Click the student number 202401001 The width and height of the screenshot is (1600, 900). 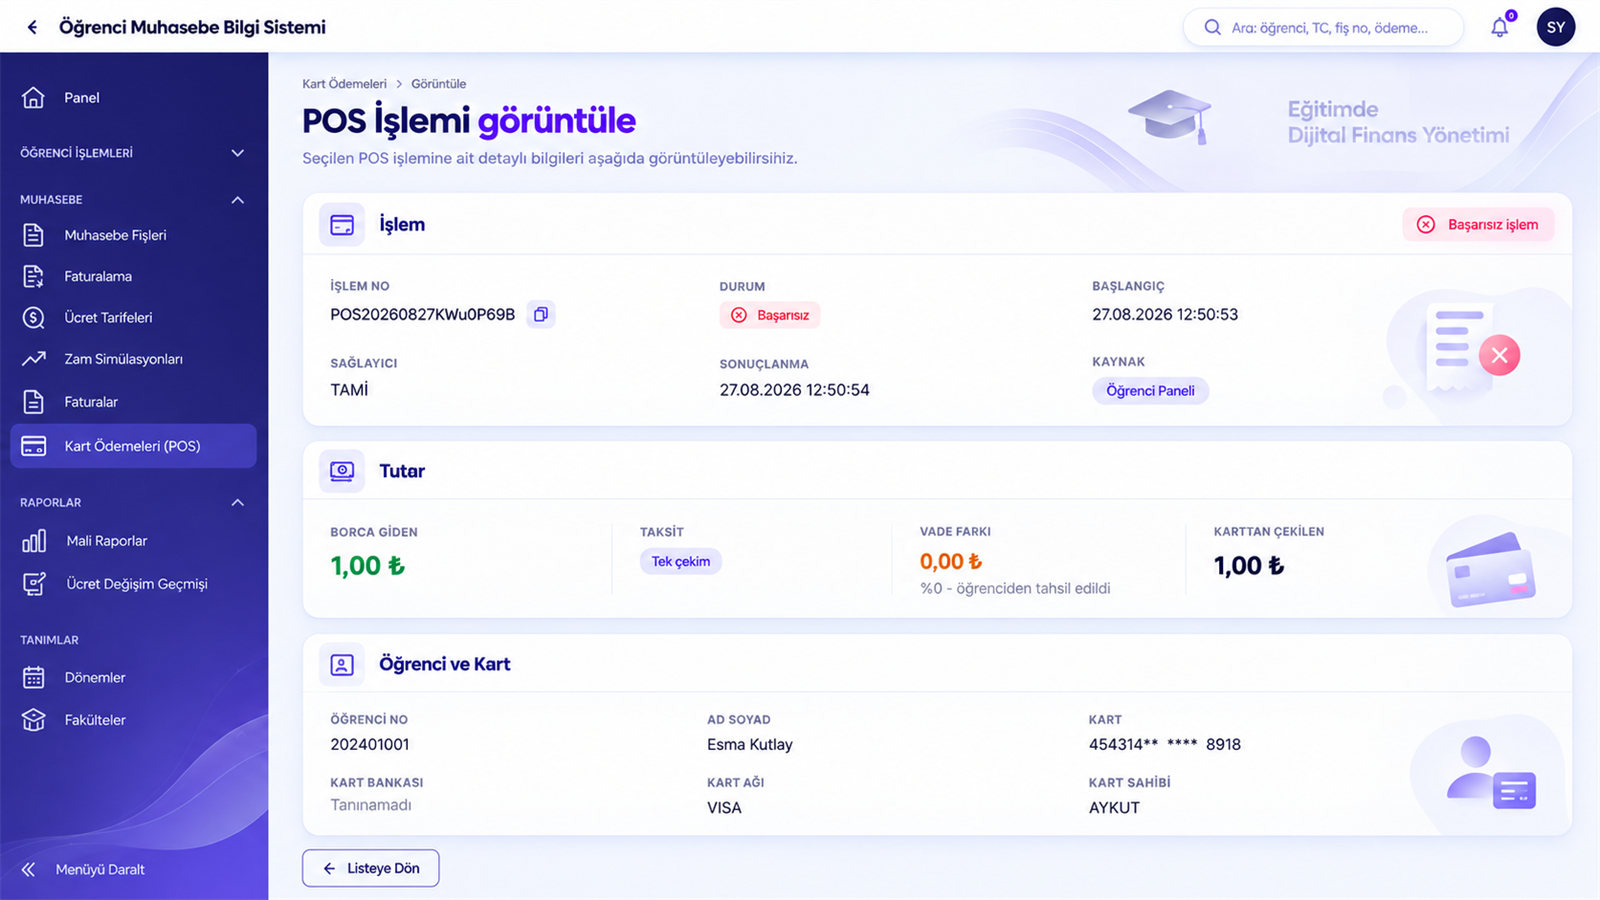370,744
